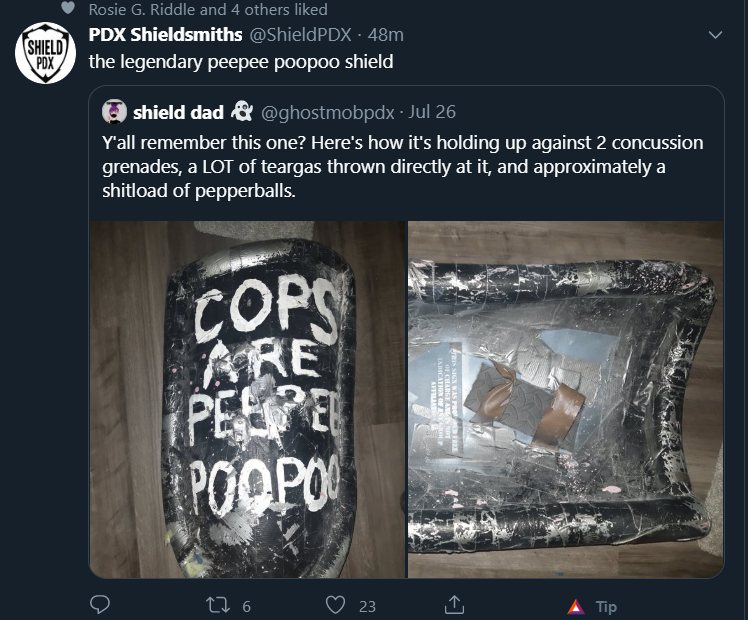The image size is (748, 620).
Task: Open the PDX Shieldsmiths display name
Action: (x=166, y=35)
